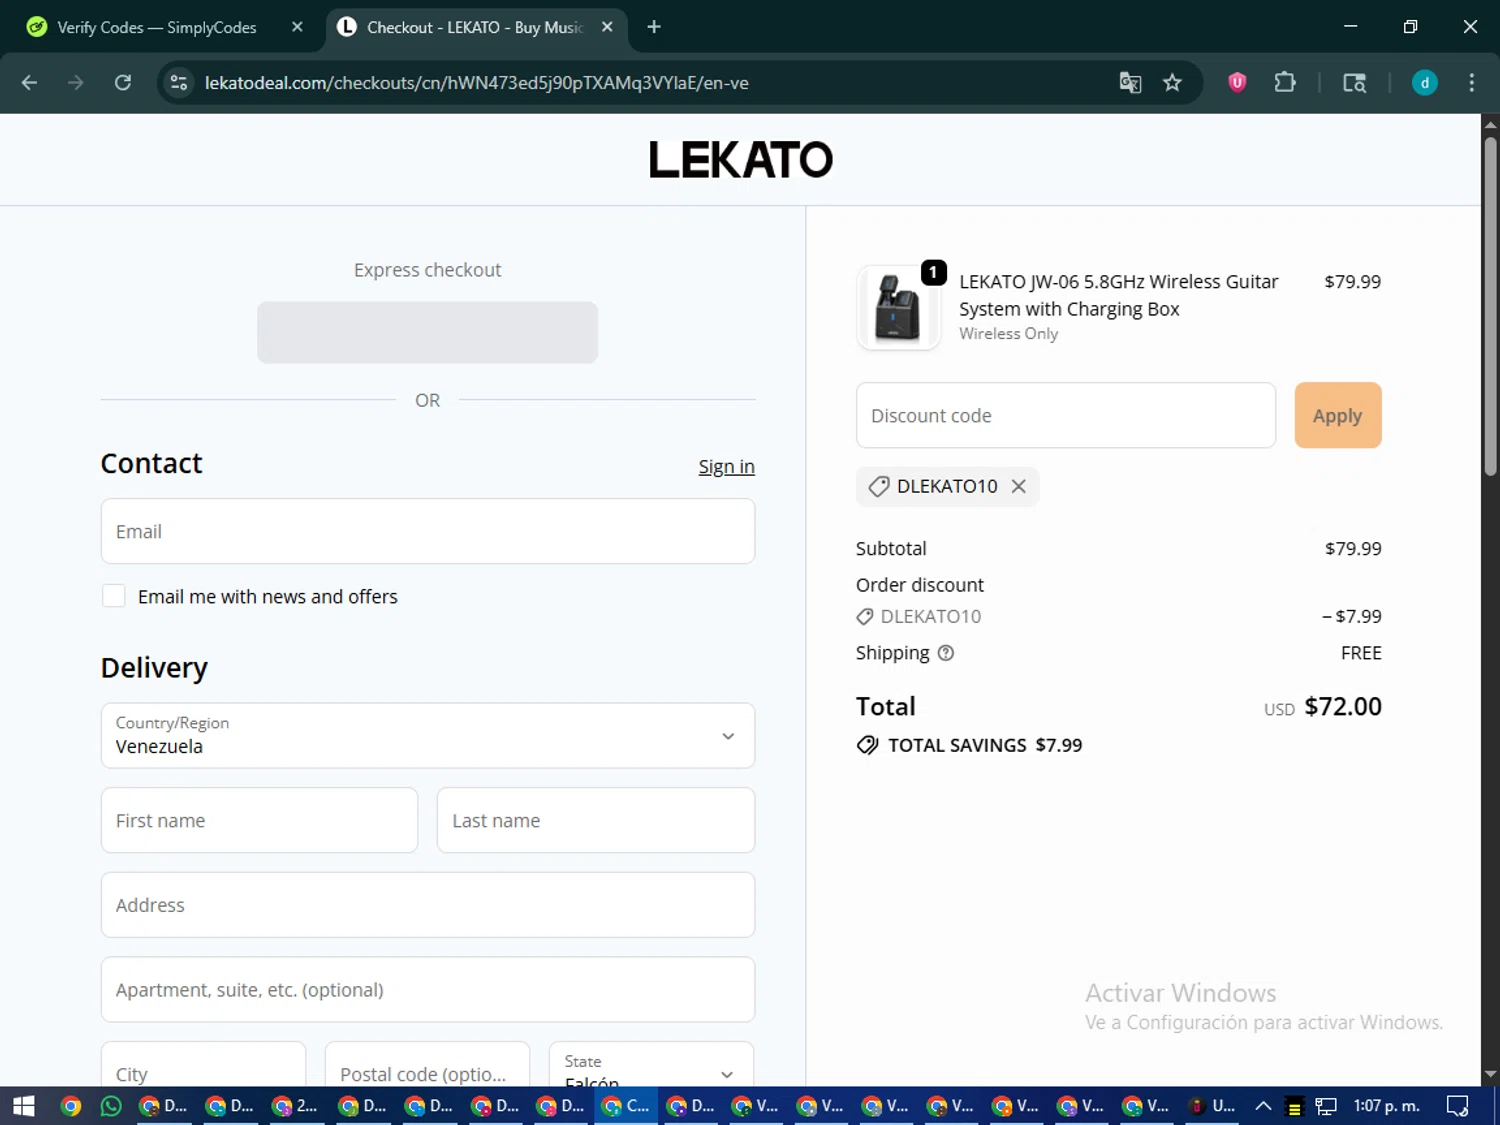Open the active 'C...' taskbar Chrome window

coord(626,1106)
